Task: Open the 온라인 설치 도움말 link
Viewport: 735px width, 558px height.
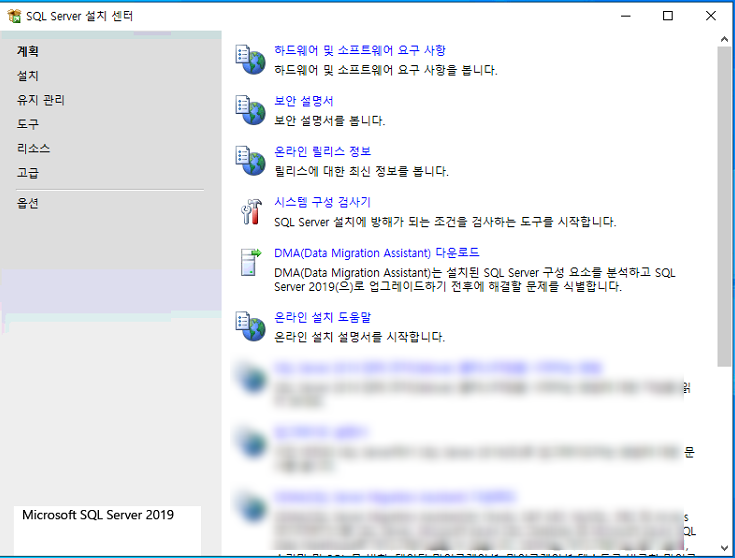Action: 322,317
